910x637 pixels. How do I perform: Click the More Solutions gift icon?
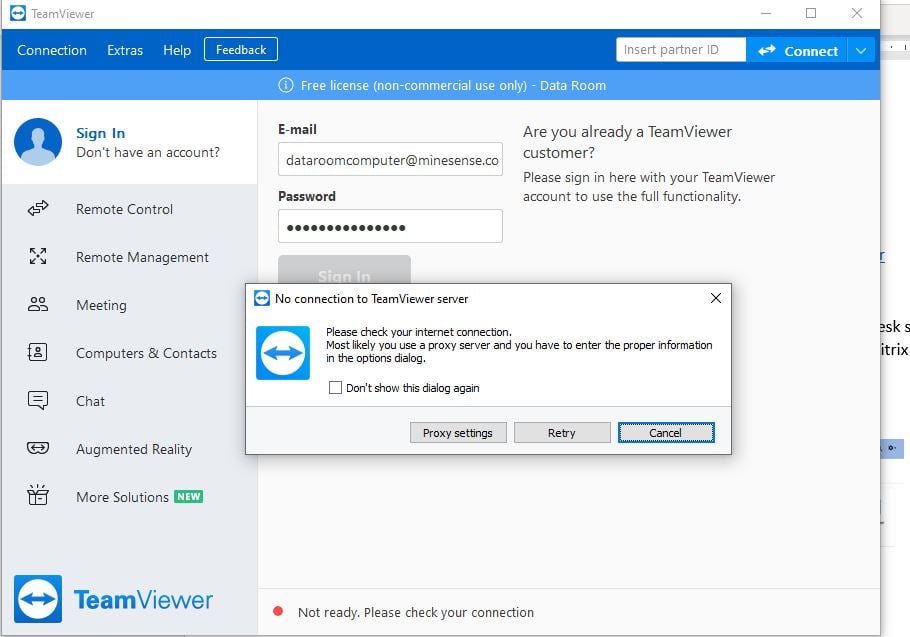(x=38, y=495)
